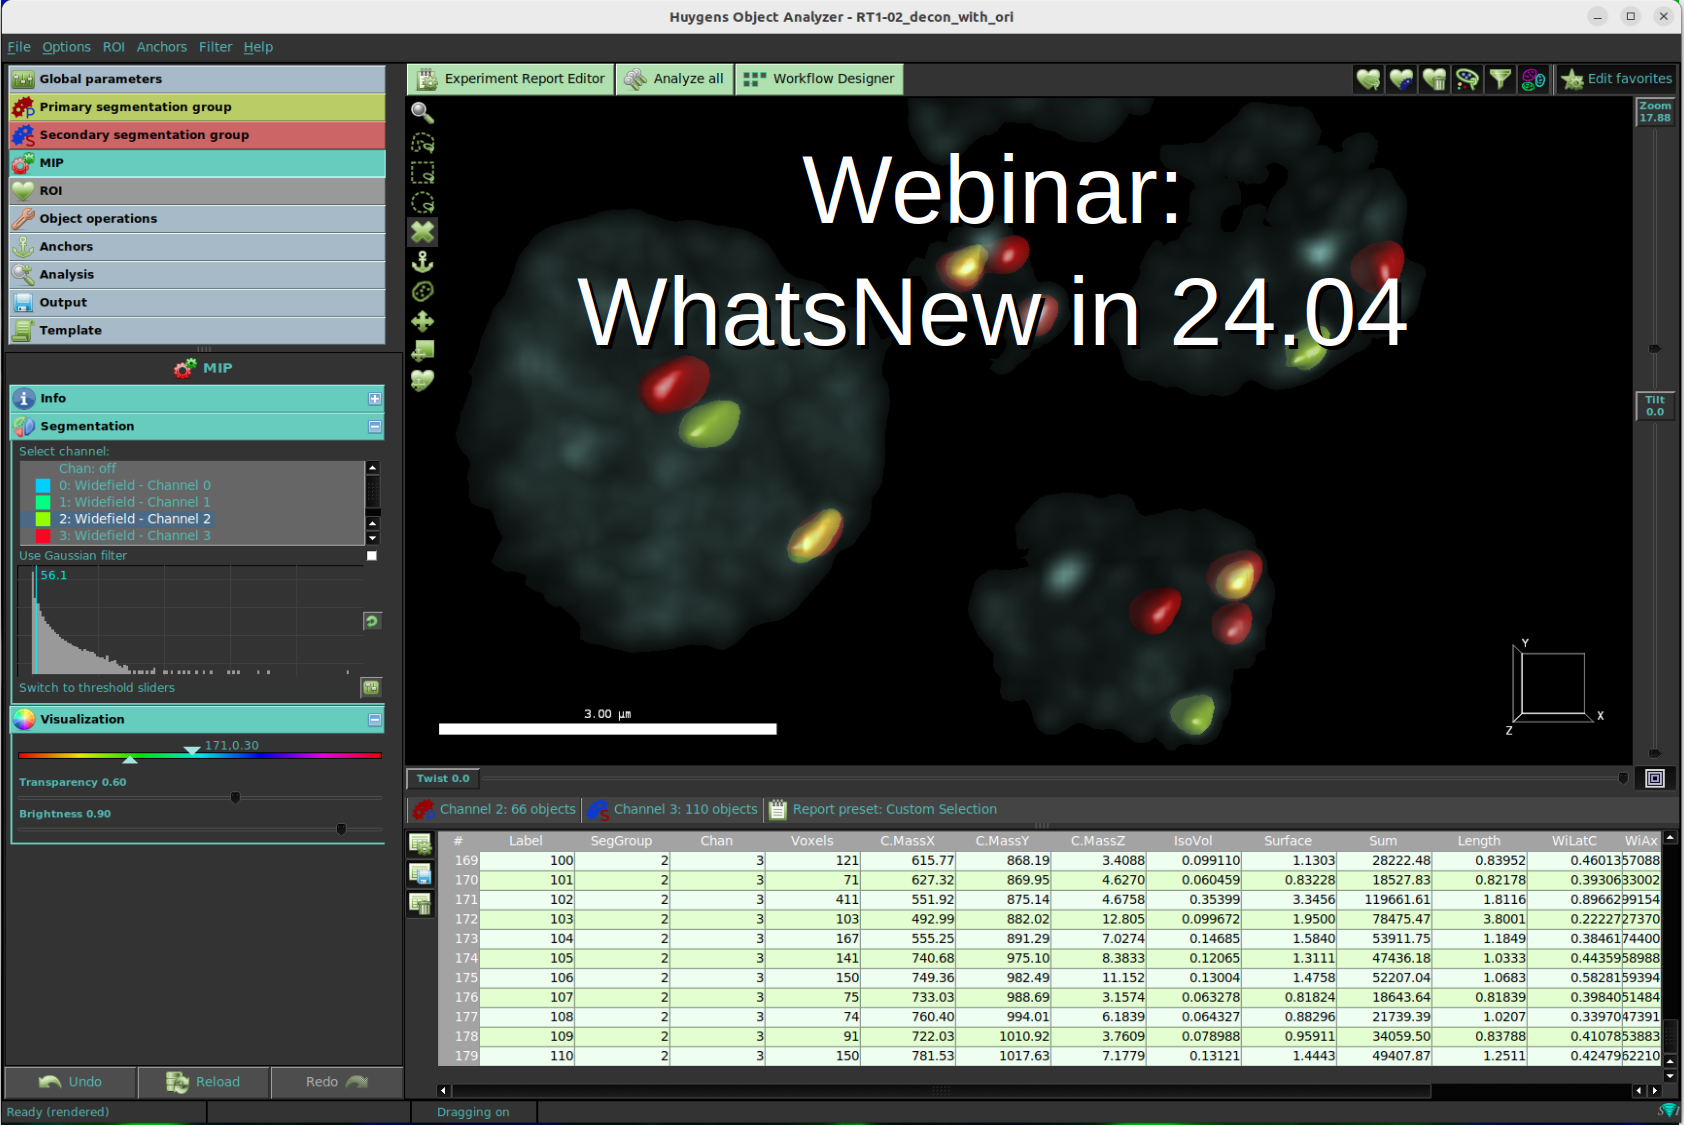Click the Analyze all button
Image resolution: width=1684 pixels, height=1125 pixels.
pyautogui.click(x=675, y=79)
